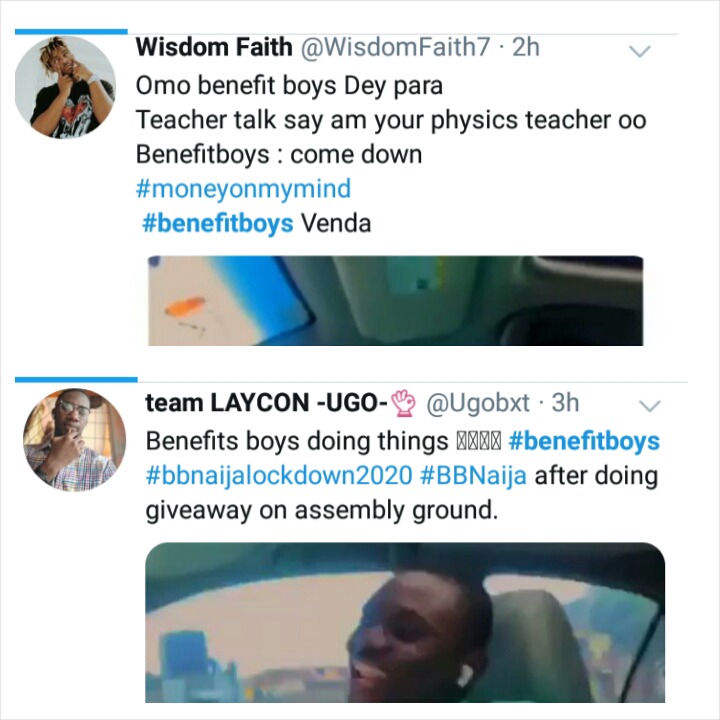Expand options chevron on Wisdom Faith tweet

pyautogui.click(x=639, y=51)
